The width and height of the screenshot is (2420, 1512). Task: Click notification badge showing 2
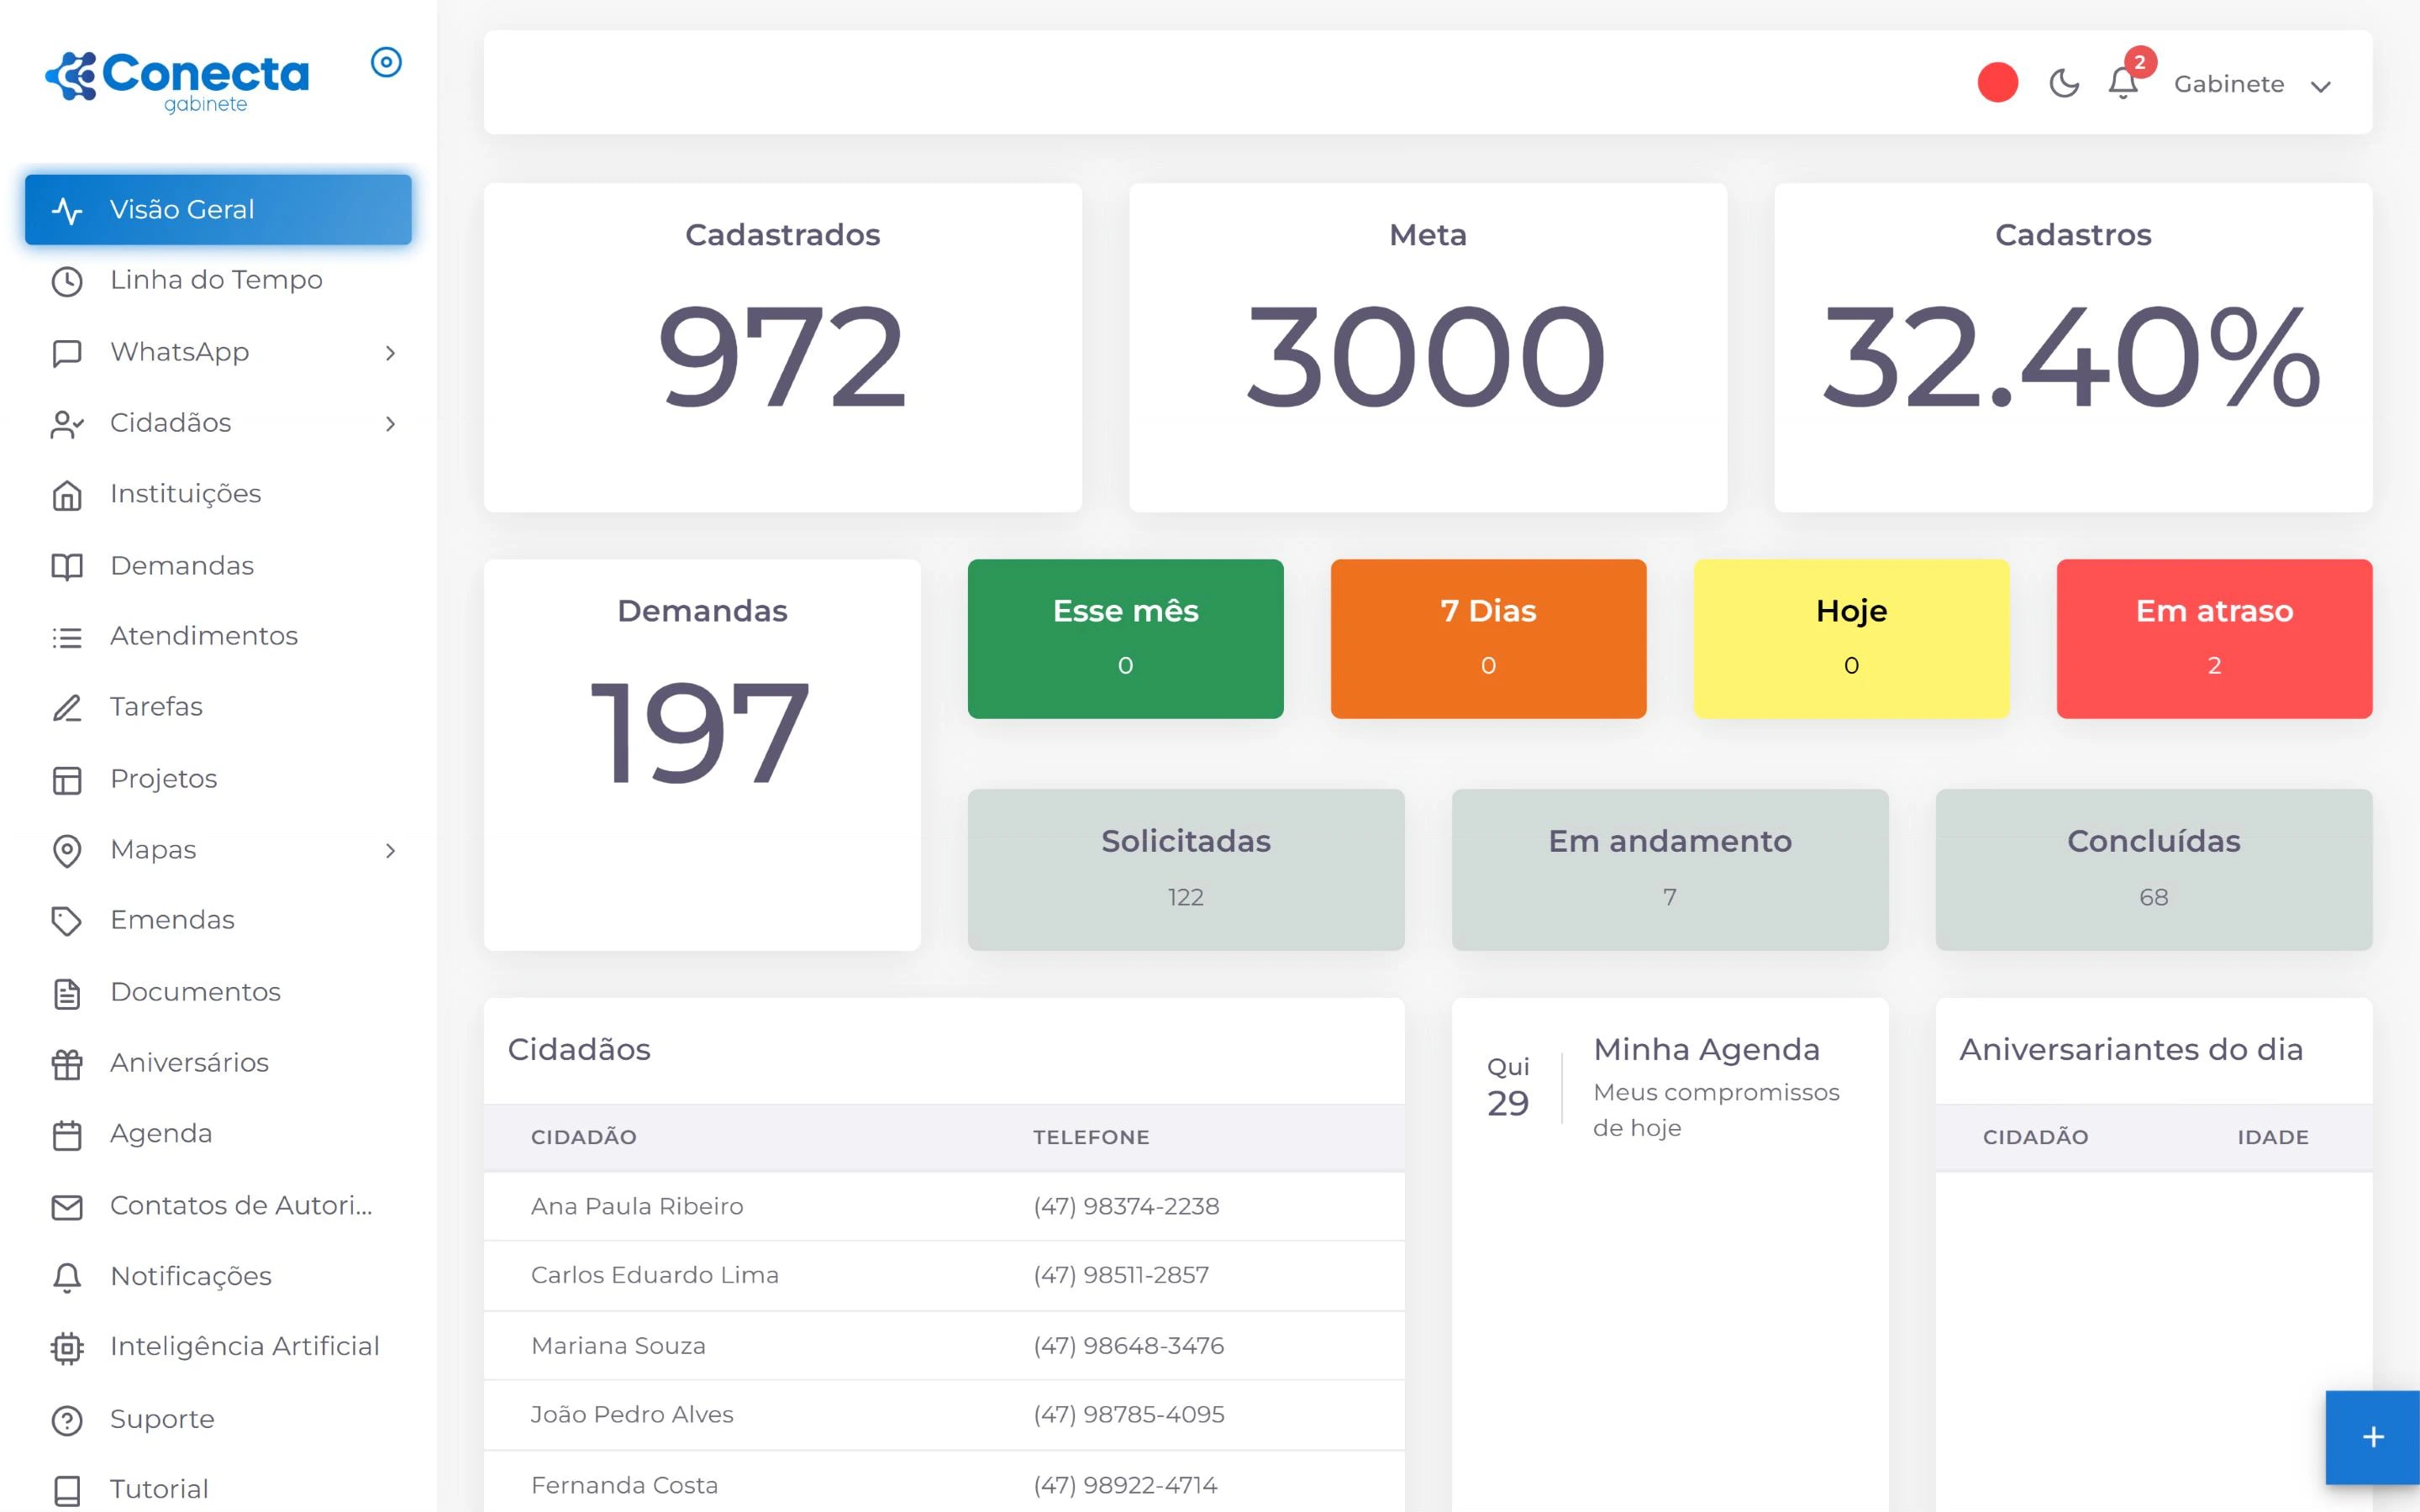2140,62
